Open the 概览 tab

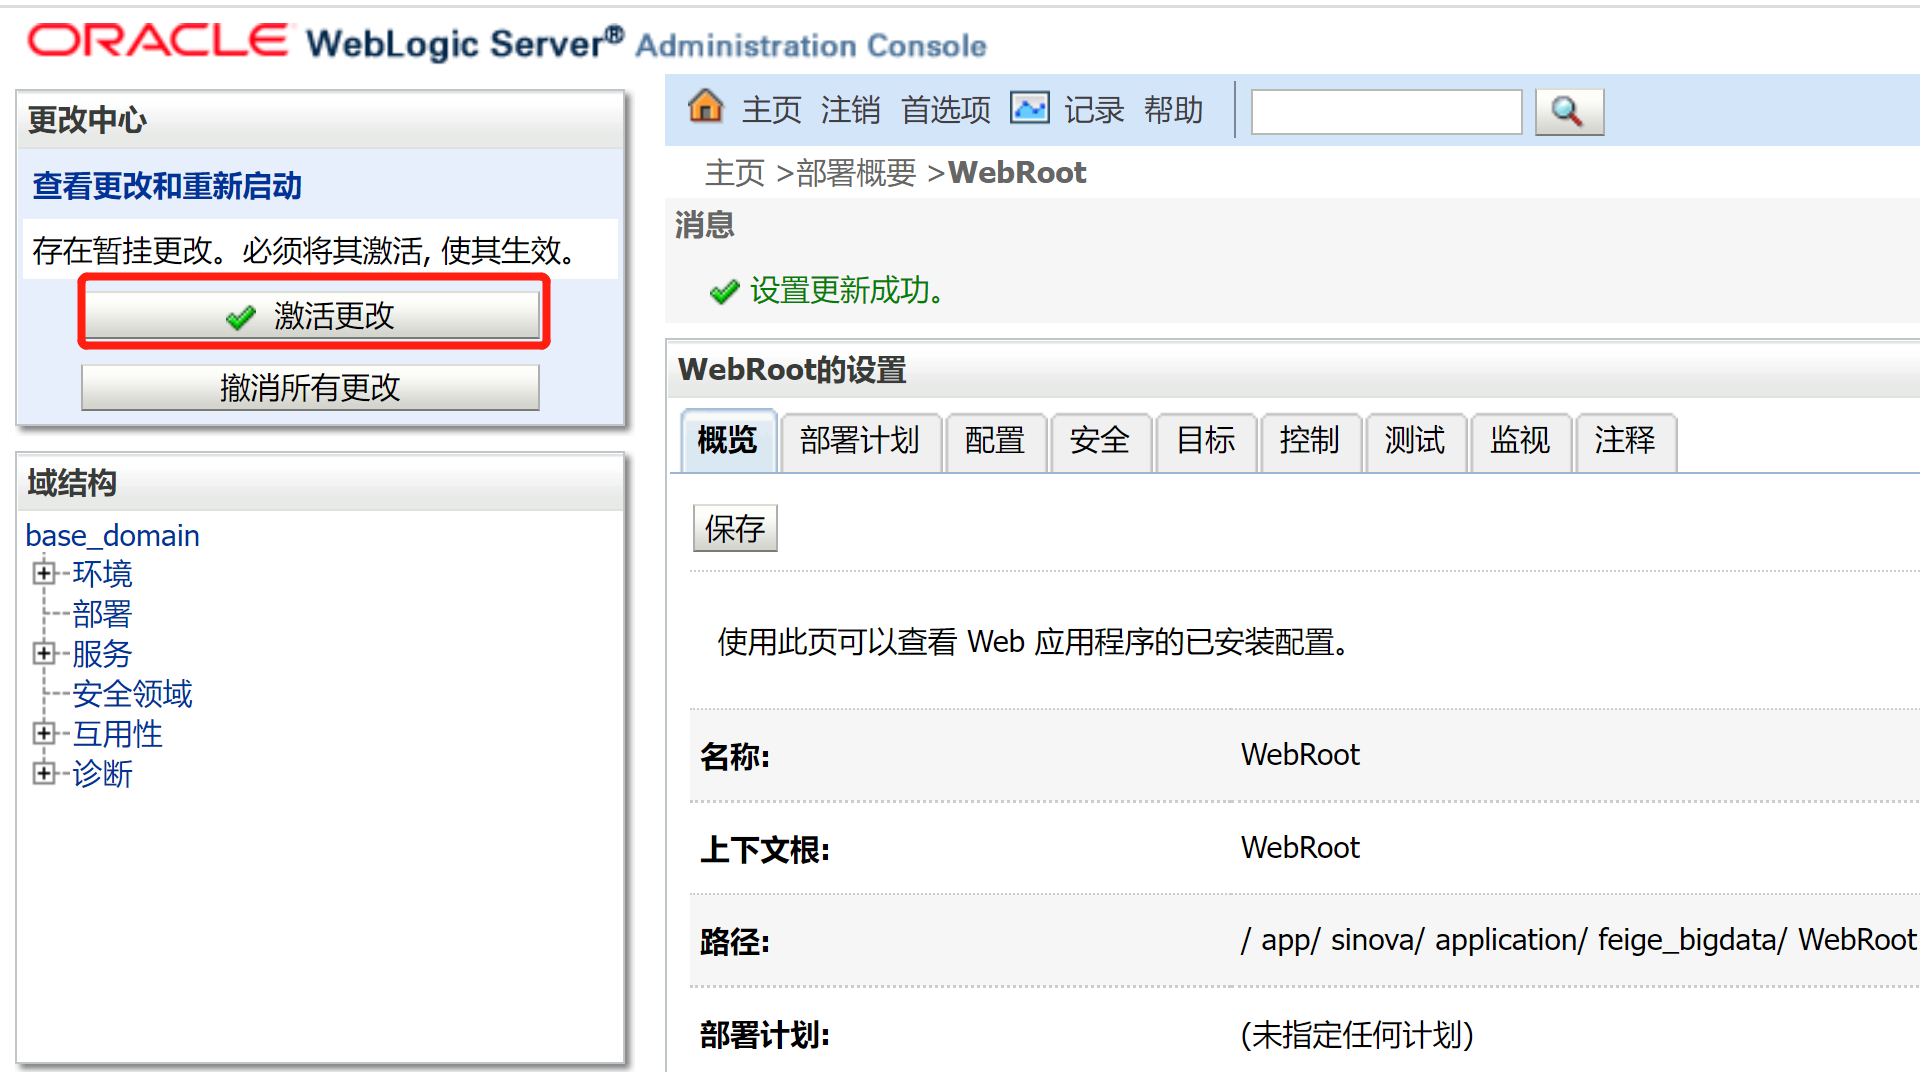point(727,441)
